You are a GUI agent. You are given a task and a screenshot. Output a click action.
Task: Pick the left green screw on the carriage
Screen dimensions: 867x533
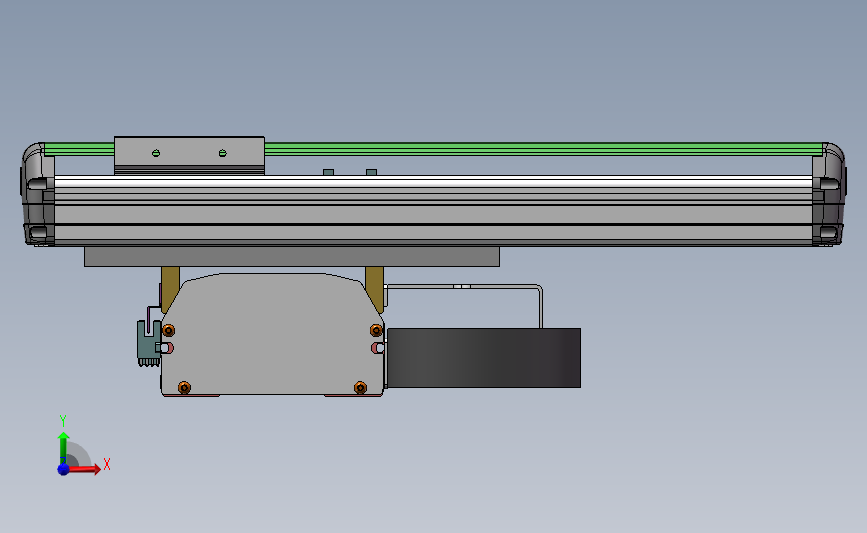tap(156, 153)
